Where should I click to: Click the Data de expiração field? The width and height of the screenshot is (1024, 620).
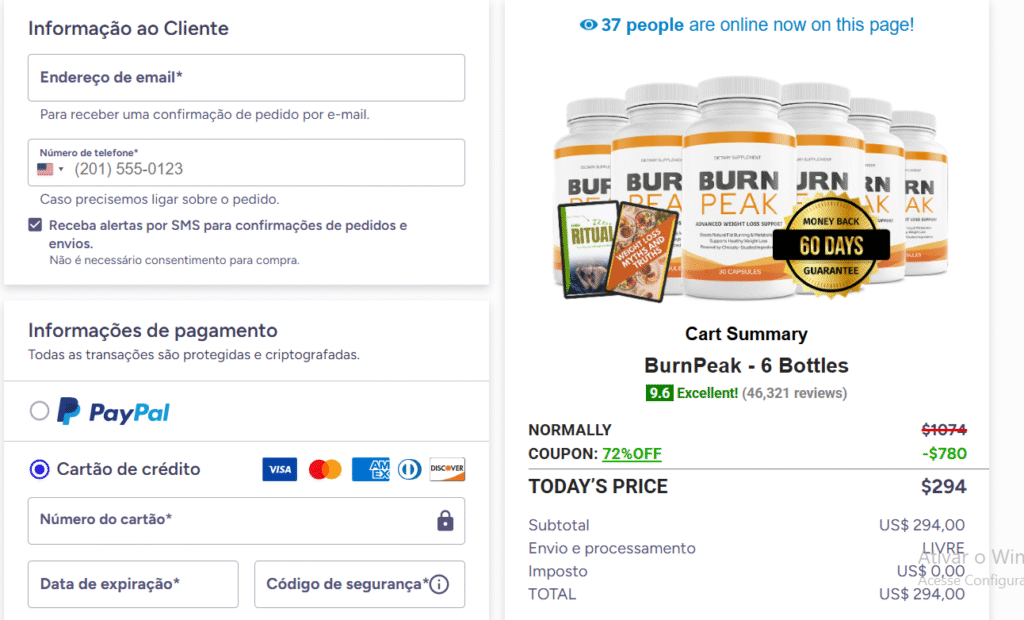click(x=133, y=584)
